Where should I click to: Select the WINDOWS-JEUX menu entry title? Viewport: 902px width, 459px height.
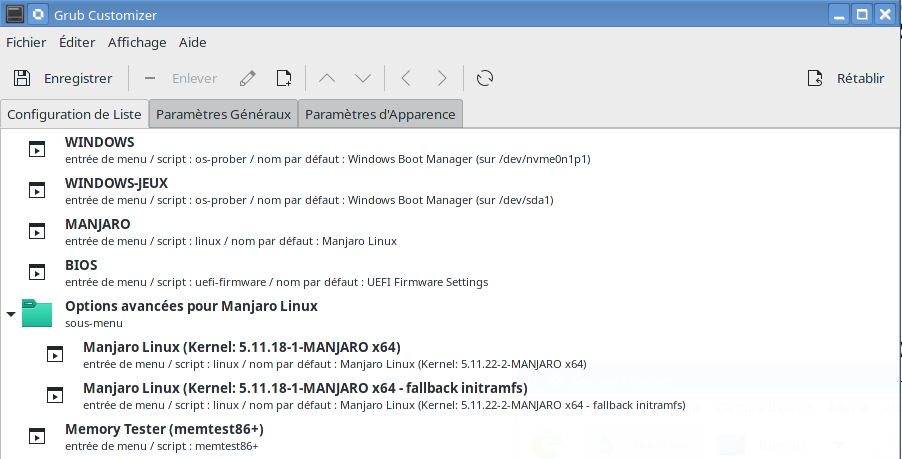point(116,183)
